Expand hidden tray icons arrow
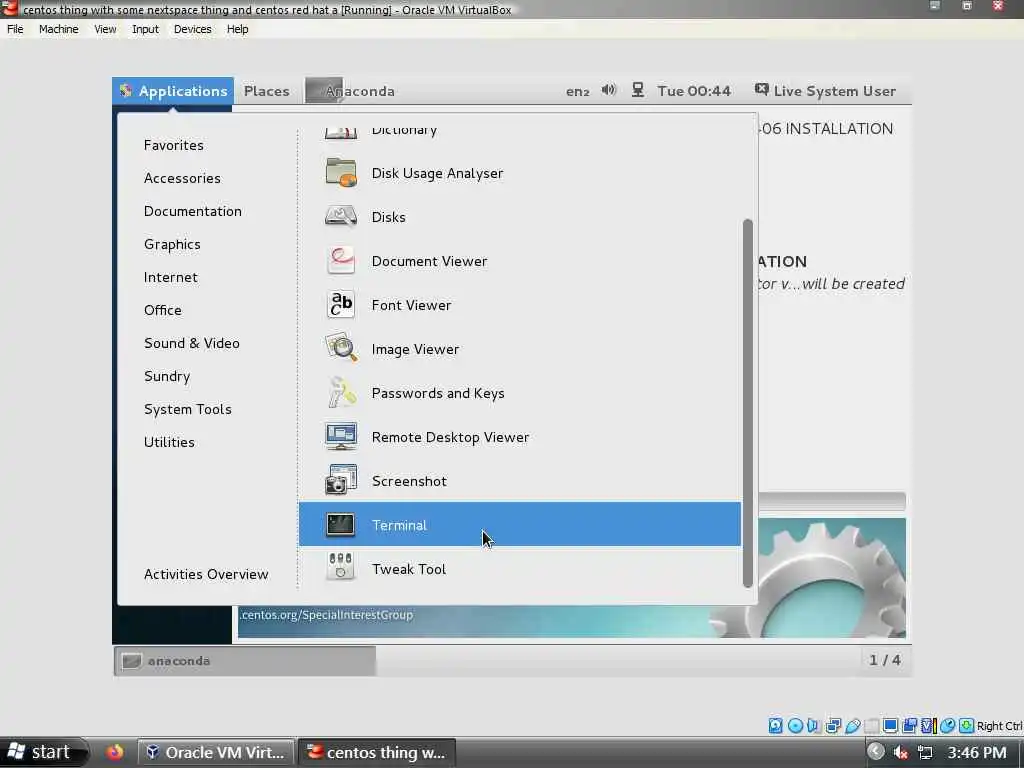 click(876, 752)
